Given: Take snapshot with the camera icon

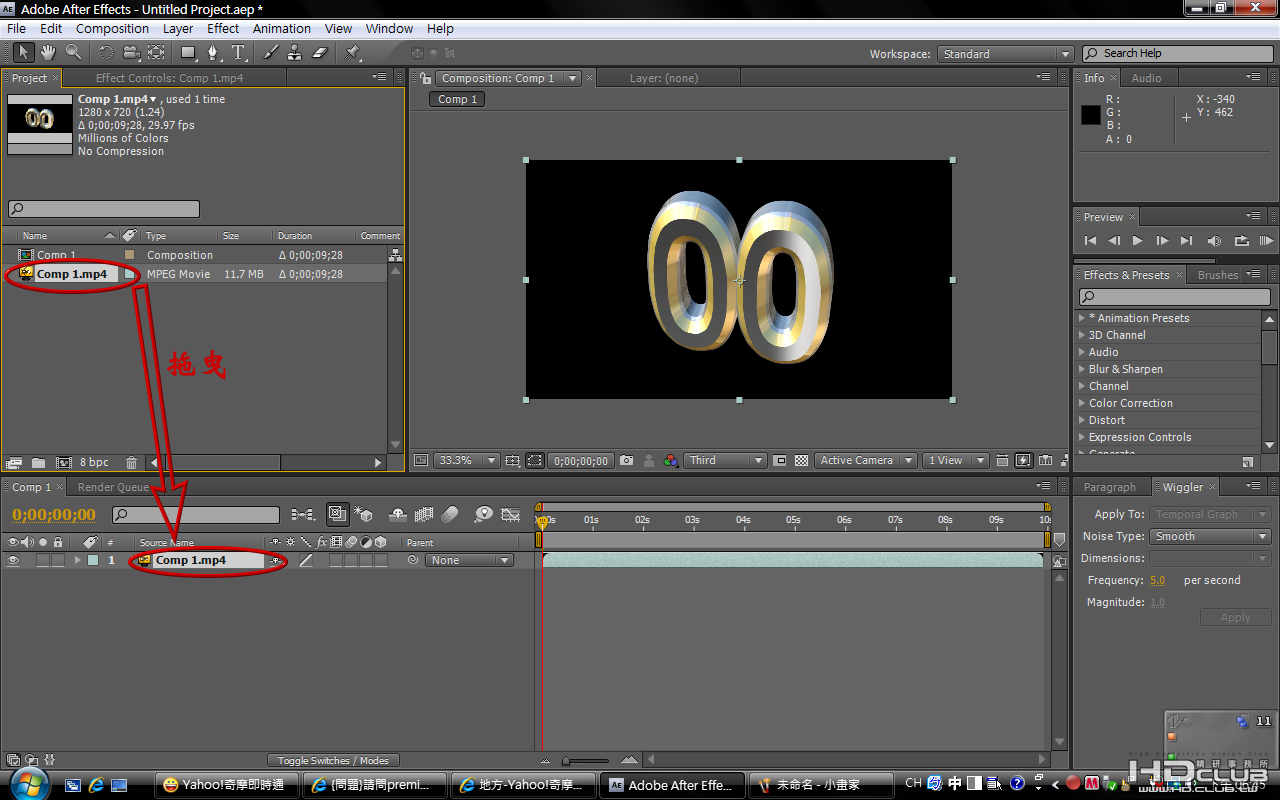Looking at the screenshot, I should [626, 461].
